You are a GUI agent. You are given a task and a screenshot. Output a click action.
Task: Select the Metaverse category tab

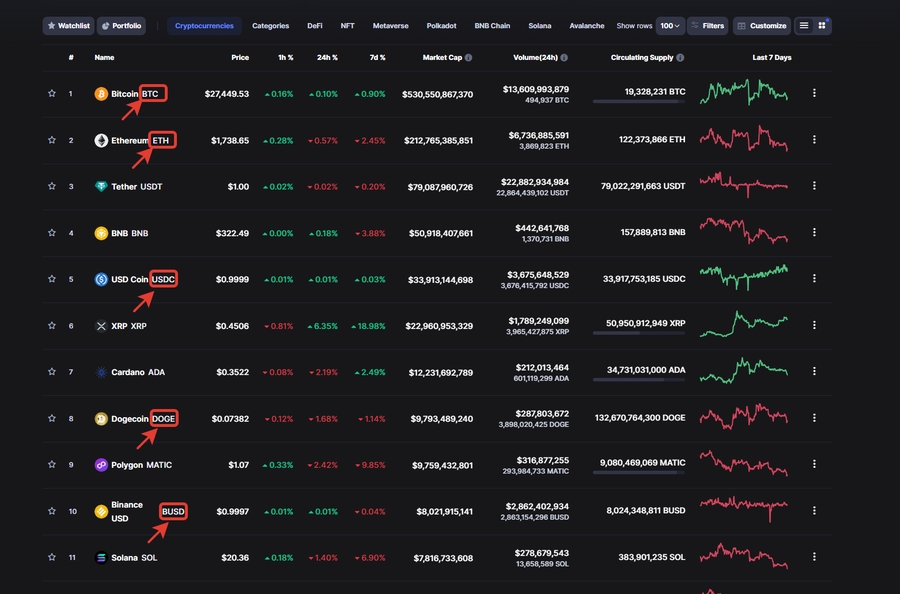[x=390, y=26]
